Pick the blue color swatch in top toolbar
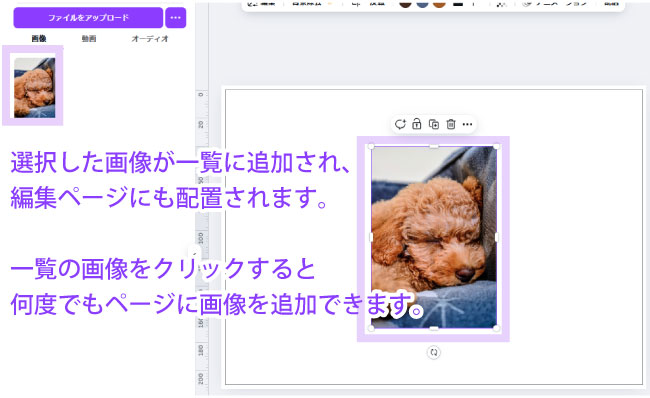This screenshot has width=650, height=398. 422,4
